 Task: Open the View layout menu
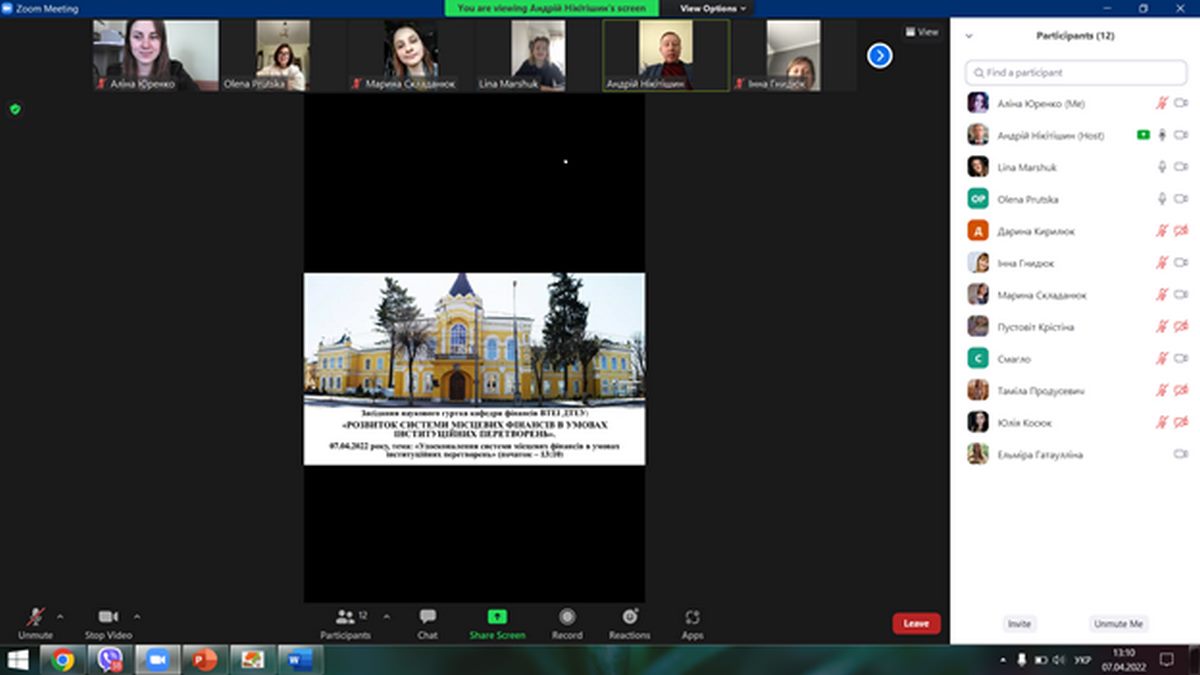[922, 32]
